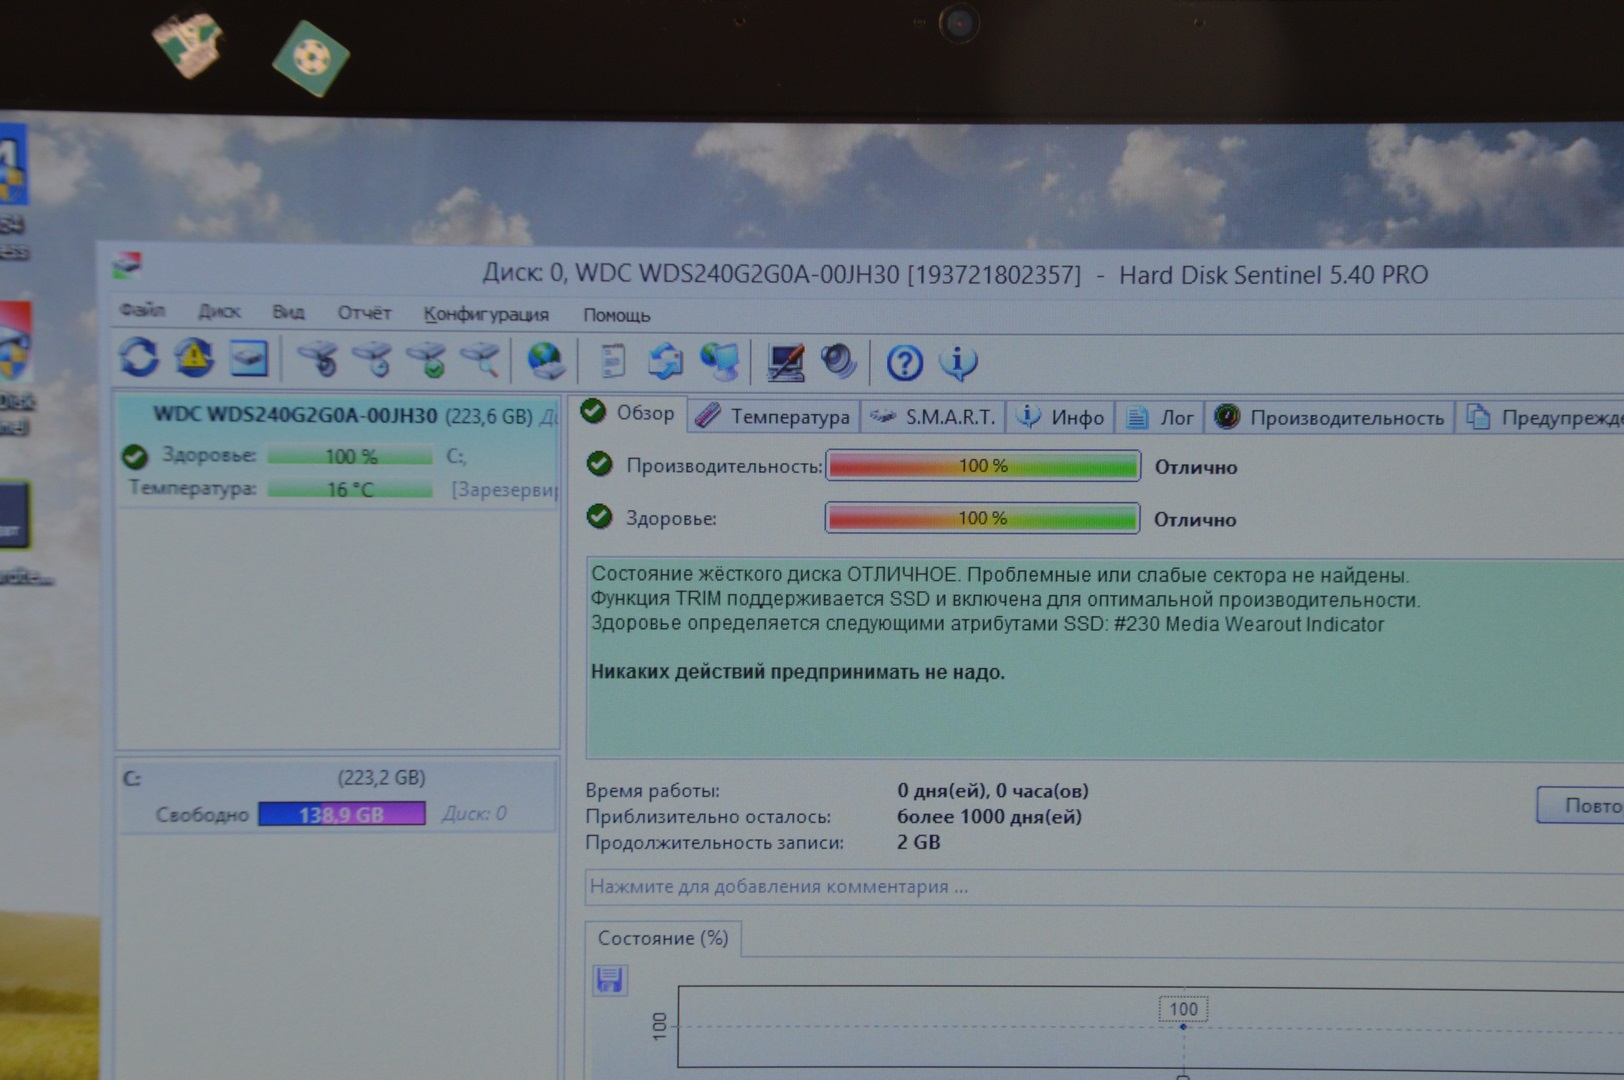
Task: Open the monitor configuration tool icon
Action: click(785, 362)
